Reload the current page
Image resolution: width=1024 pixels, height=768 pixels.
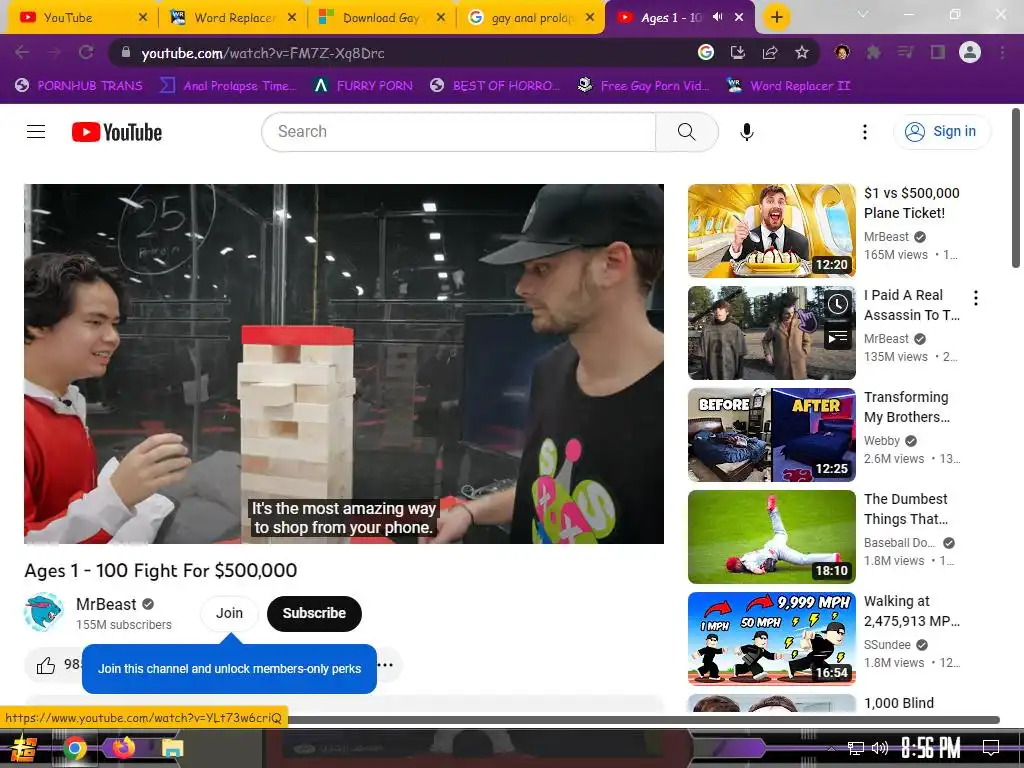86,52
